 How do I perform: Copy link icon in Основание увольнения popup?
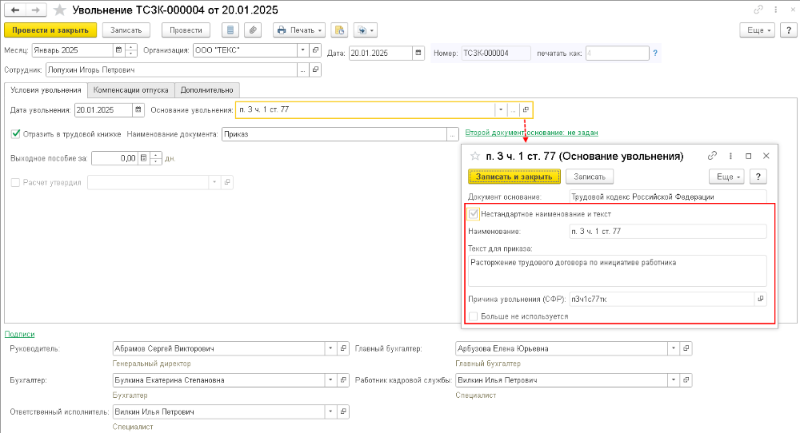712,156
